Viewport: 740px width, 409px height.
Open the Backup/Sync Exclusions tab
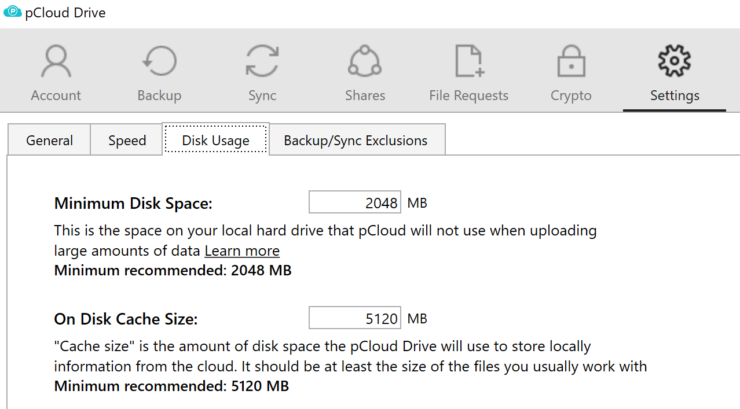[x=356, y=140]
